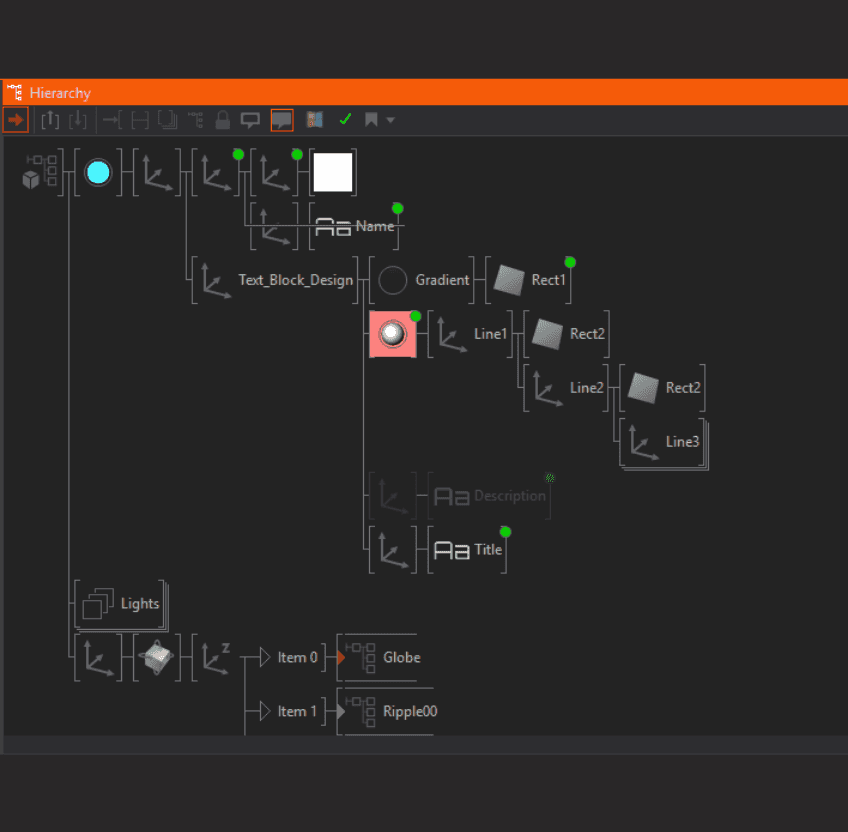
Task: Click the orange arrow toolbar button
Action: [15, 120]
